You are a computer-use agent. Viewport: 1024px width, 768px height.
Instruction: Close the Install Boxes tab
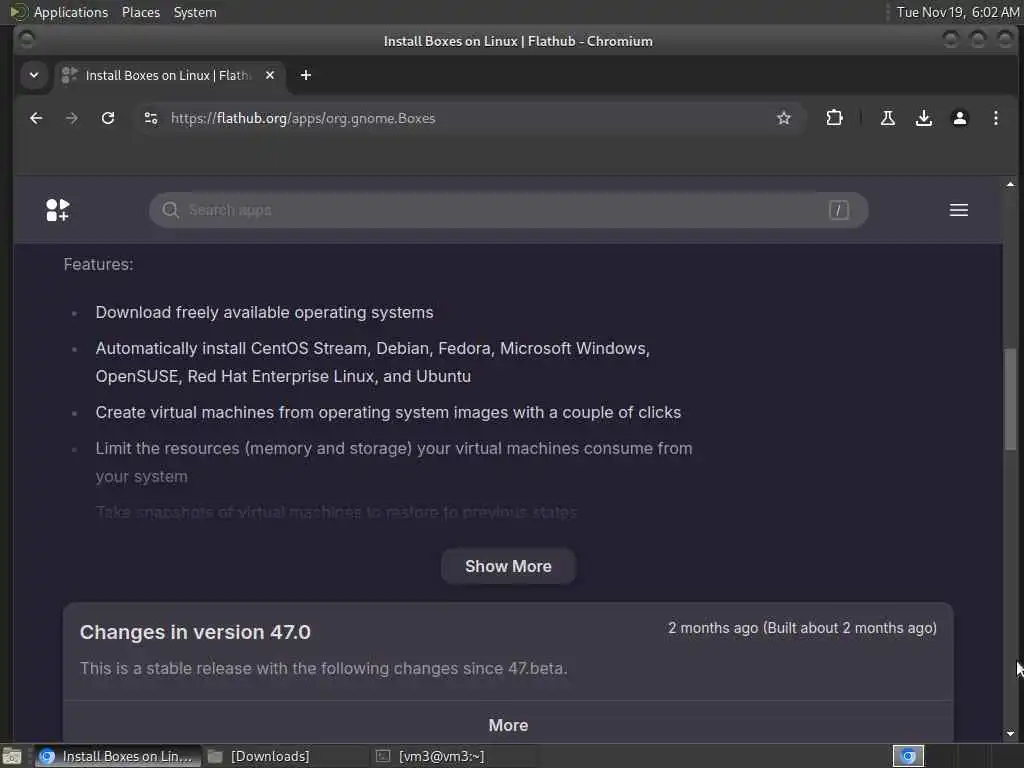[270, 75]
